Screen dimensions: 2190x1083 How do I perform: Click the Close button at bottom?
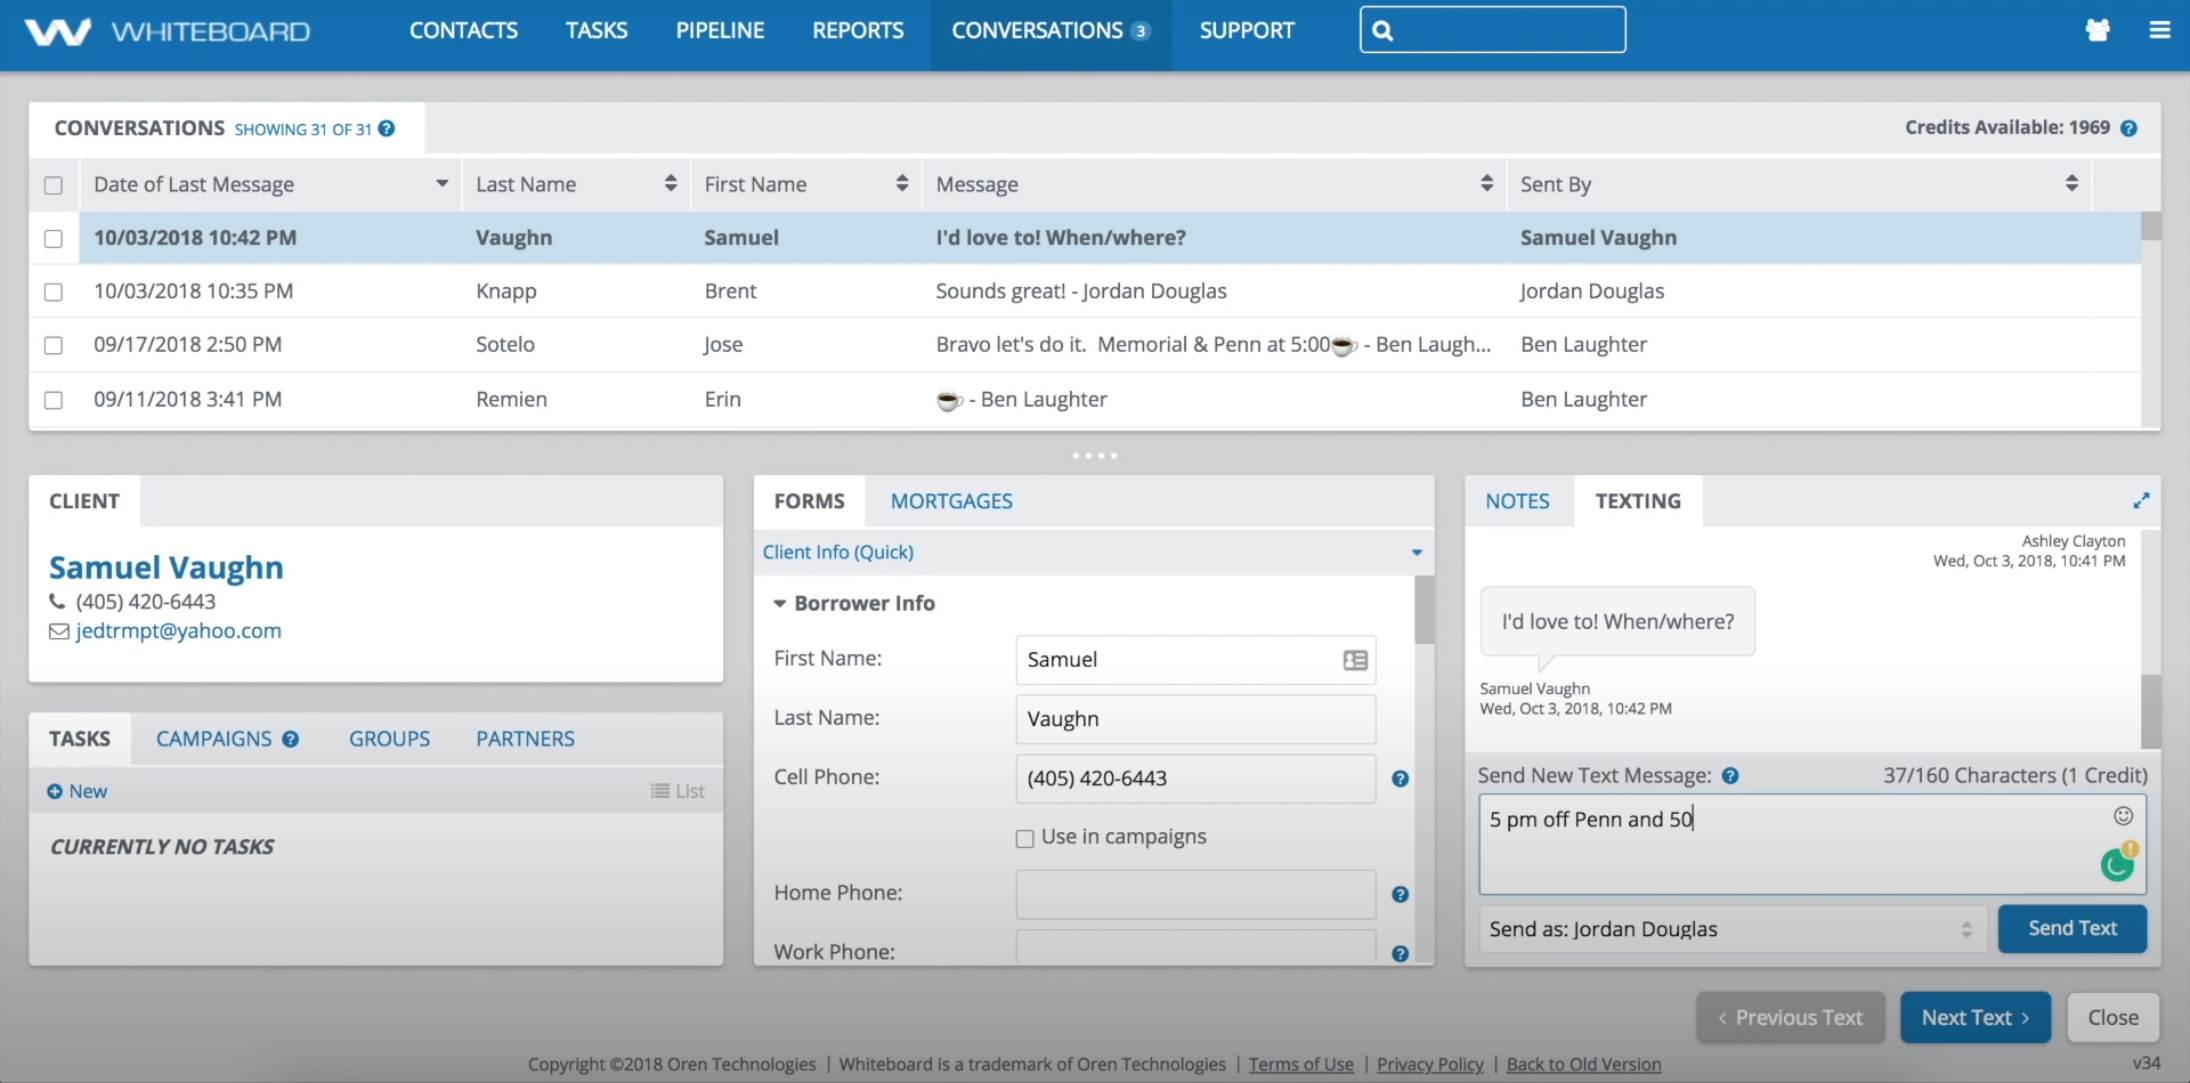pyautogui.click(x=2113, y=1018)
